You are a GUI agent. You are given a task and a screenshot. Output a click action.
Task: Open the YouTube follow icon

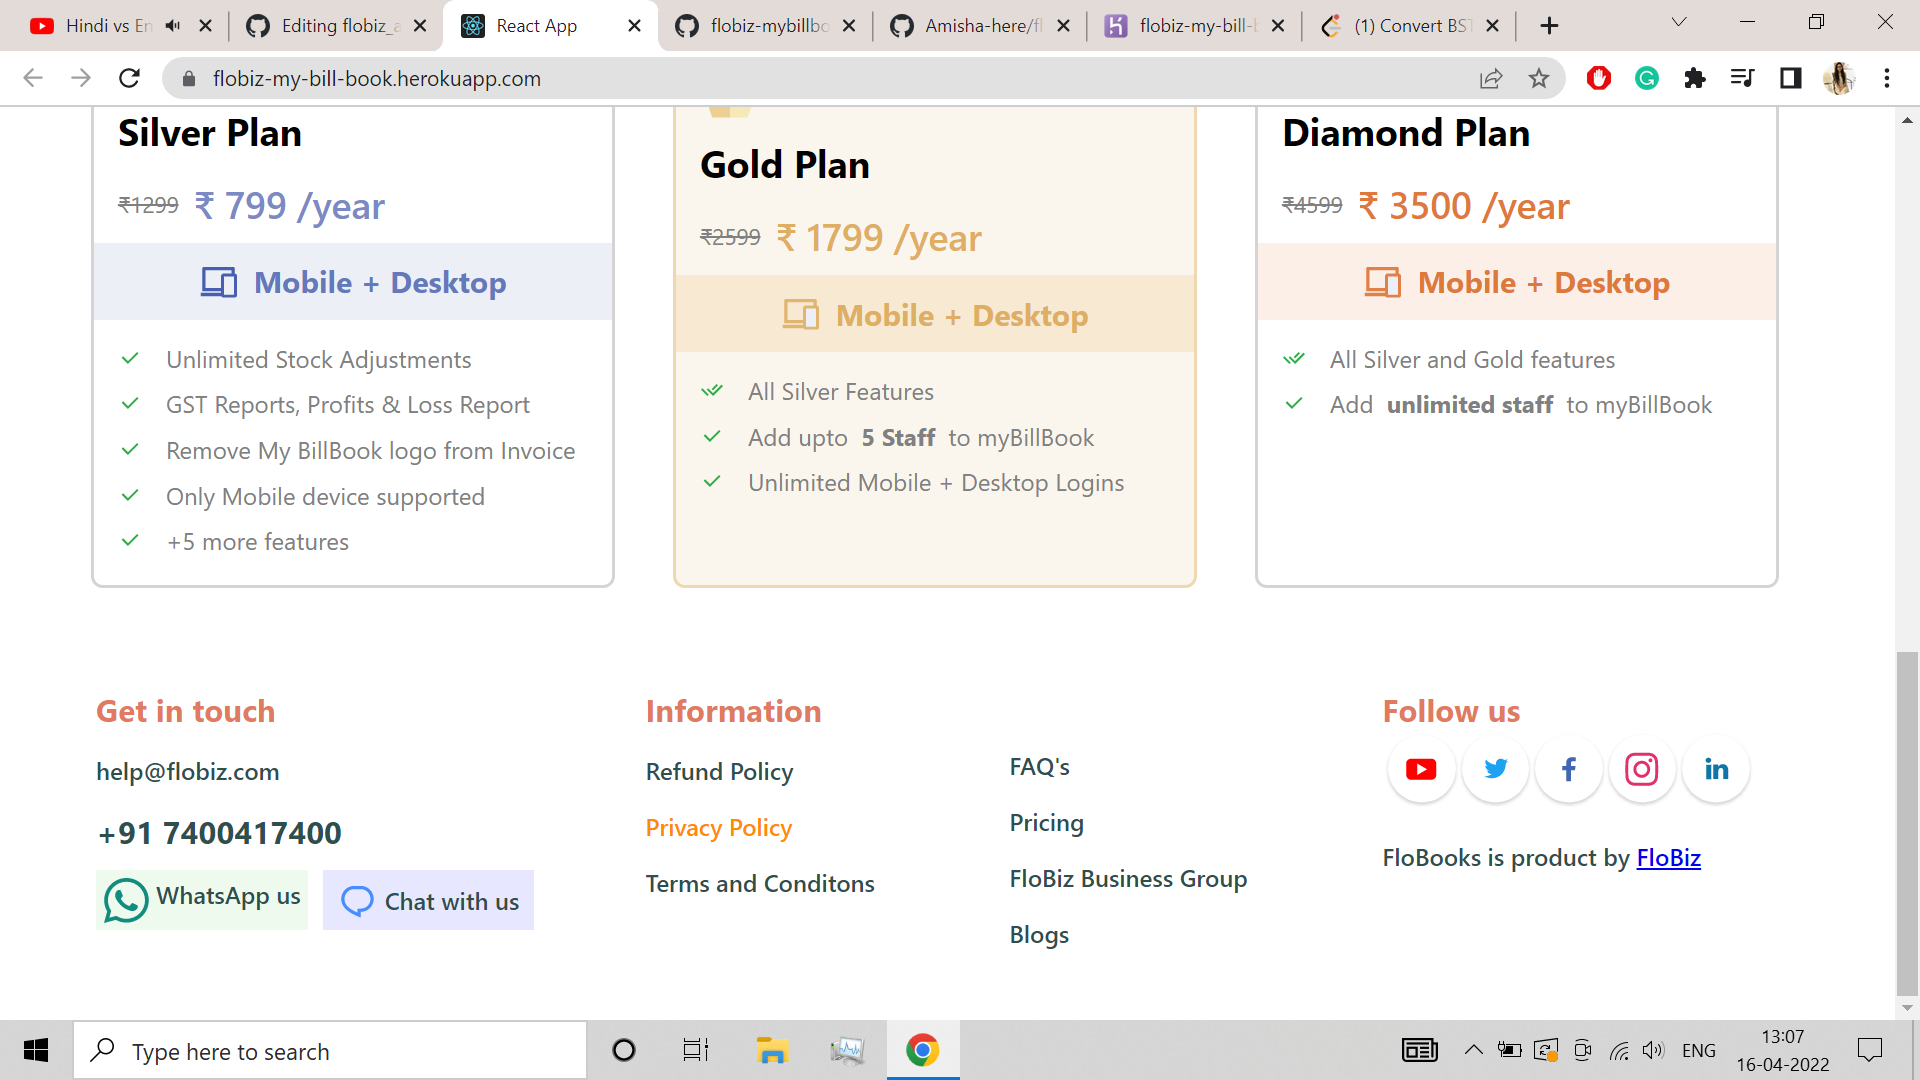pyautogui.click(x=1420, y=769)
